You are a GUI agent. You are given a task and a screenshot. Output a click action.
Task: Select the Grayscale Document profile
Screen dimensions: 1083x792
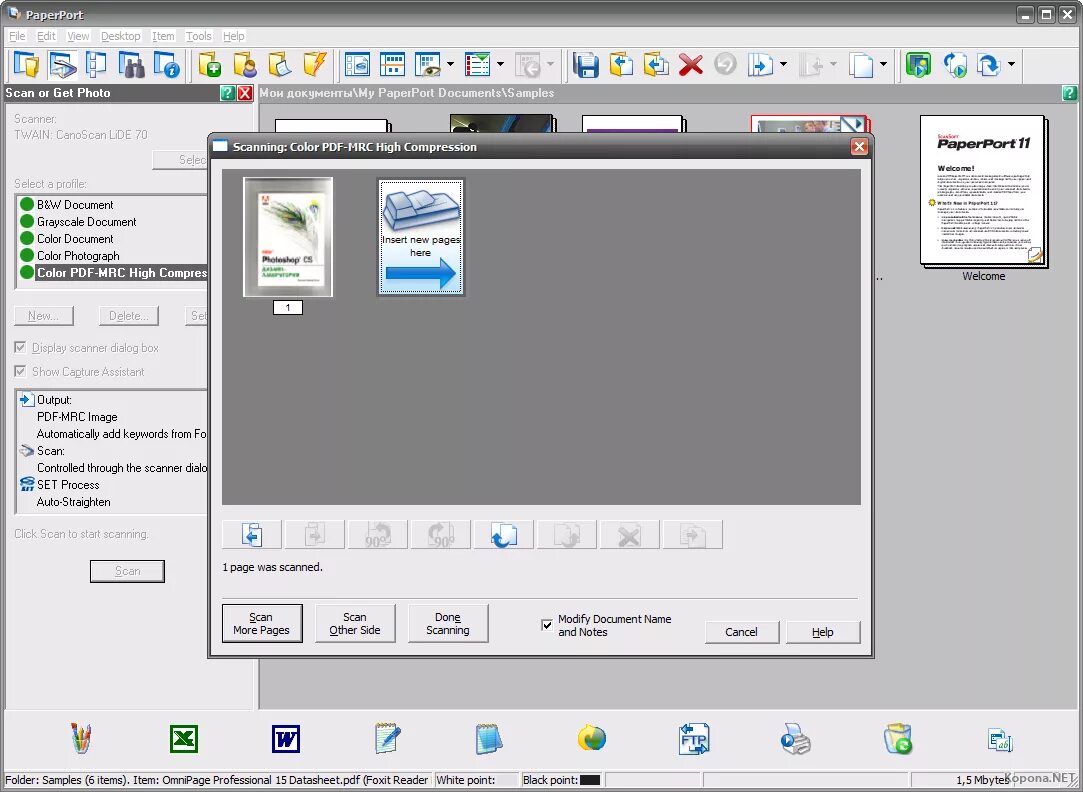coord(86,222)
